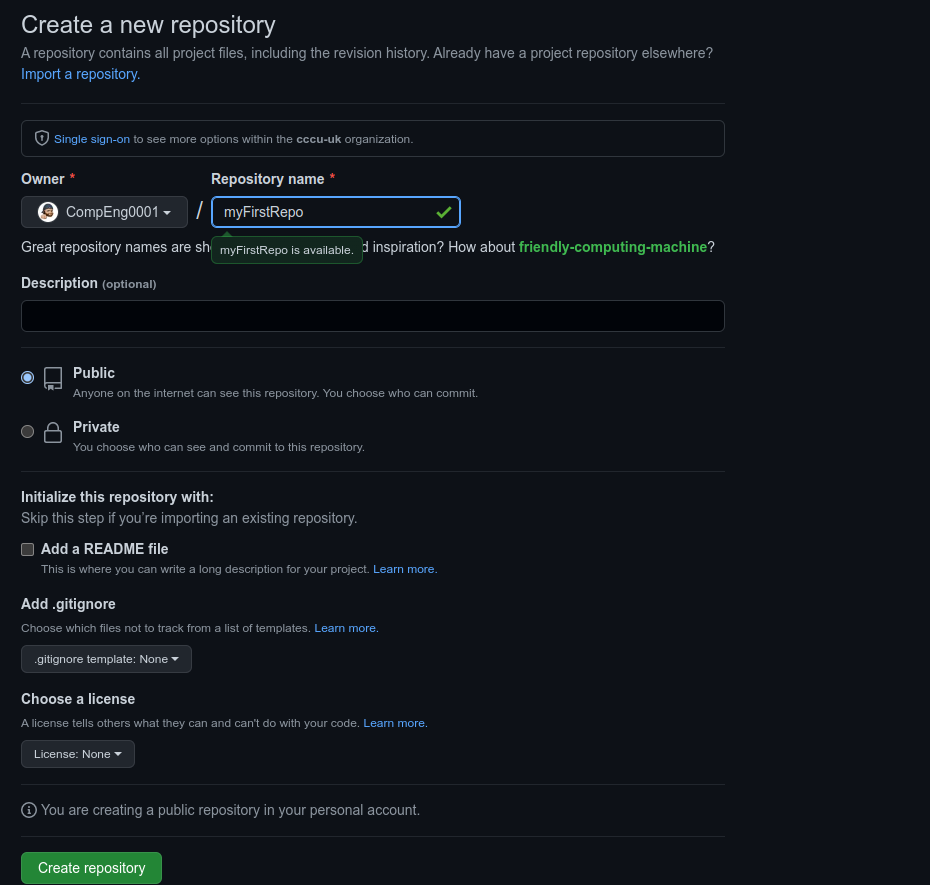Enable the Add a README file checkbox
The image size is (930, 885).
(x=27, y=549)
